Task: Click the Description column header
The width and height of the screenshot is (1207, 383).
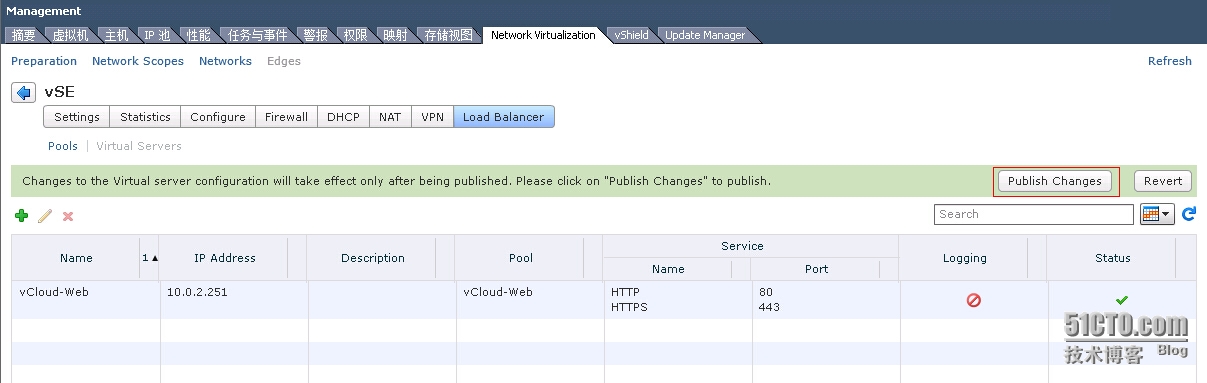Action: click(373, 258)
